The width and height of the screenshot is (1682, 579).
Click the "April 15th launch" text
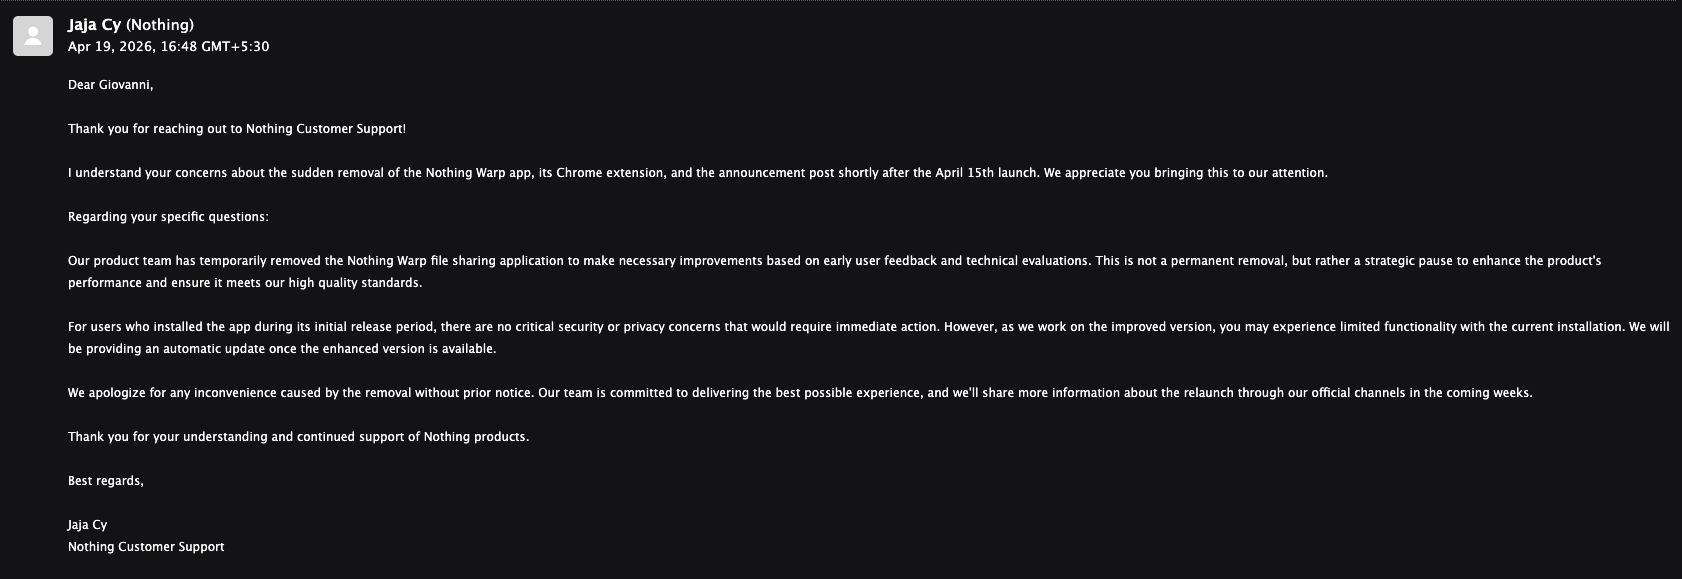(986, 173)
